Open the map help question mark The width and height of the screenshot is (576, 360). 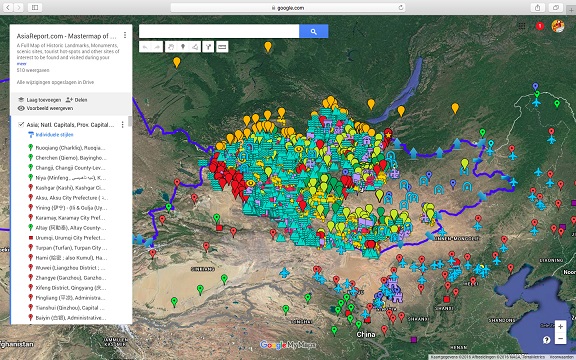546,340
